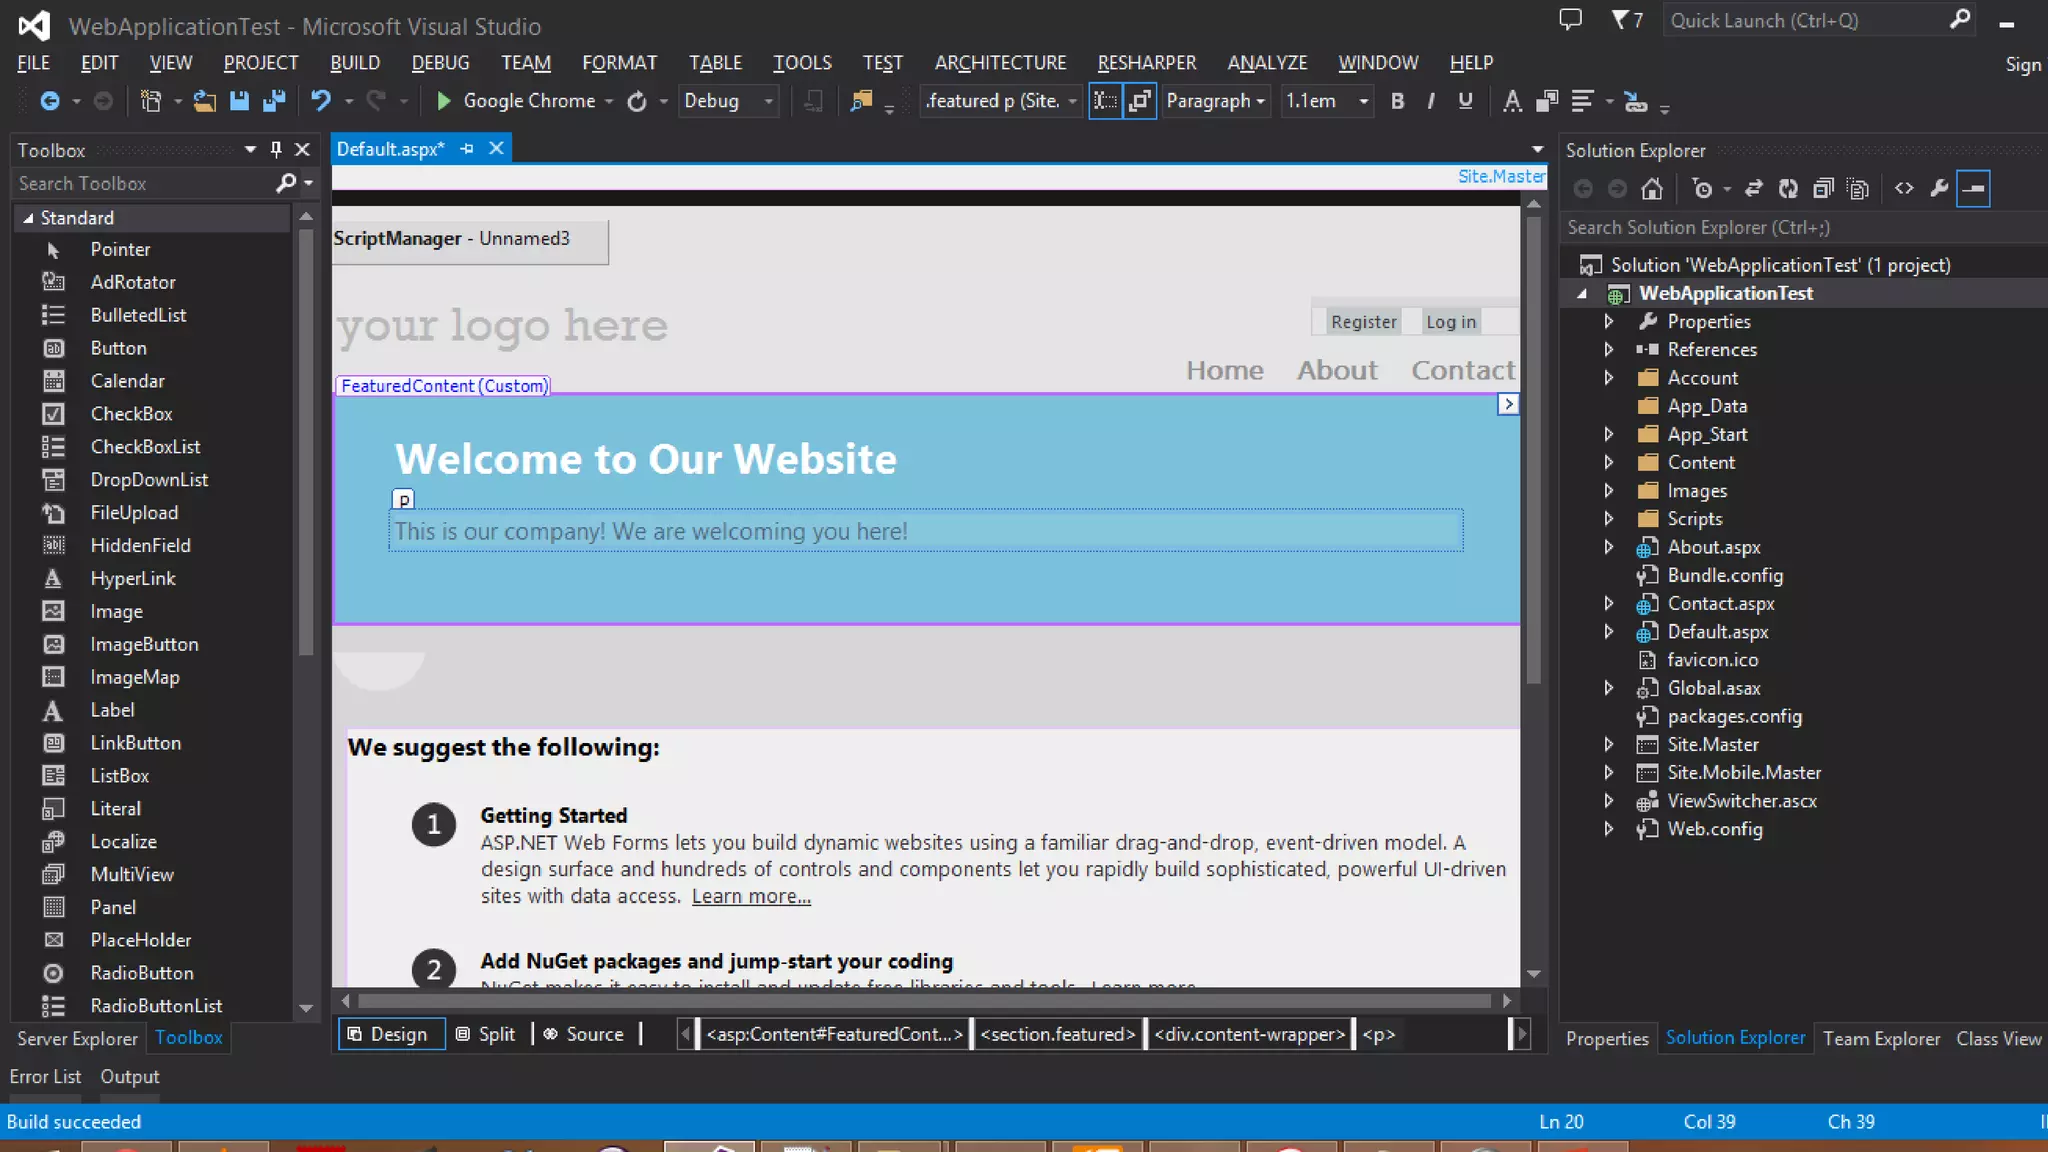Collapse the Standard toolbox group
Screen dimensions: 2048x1152
(28, 218)
